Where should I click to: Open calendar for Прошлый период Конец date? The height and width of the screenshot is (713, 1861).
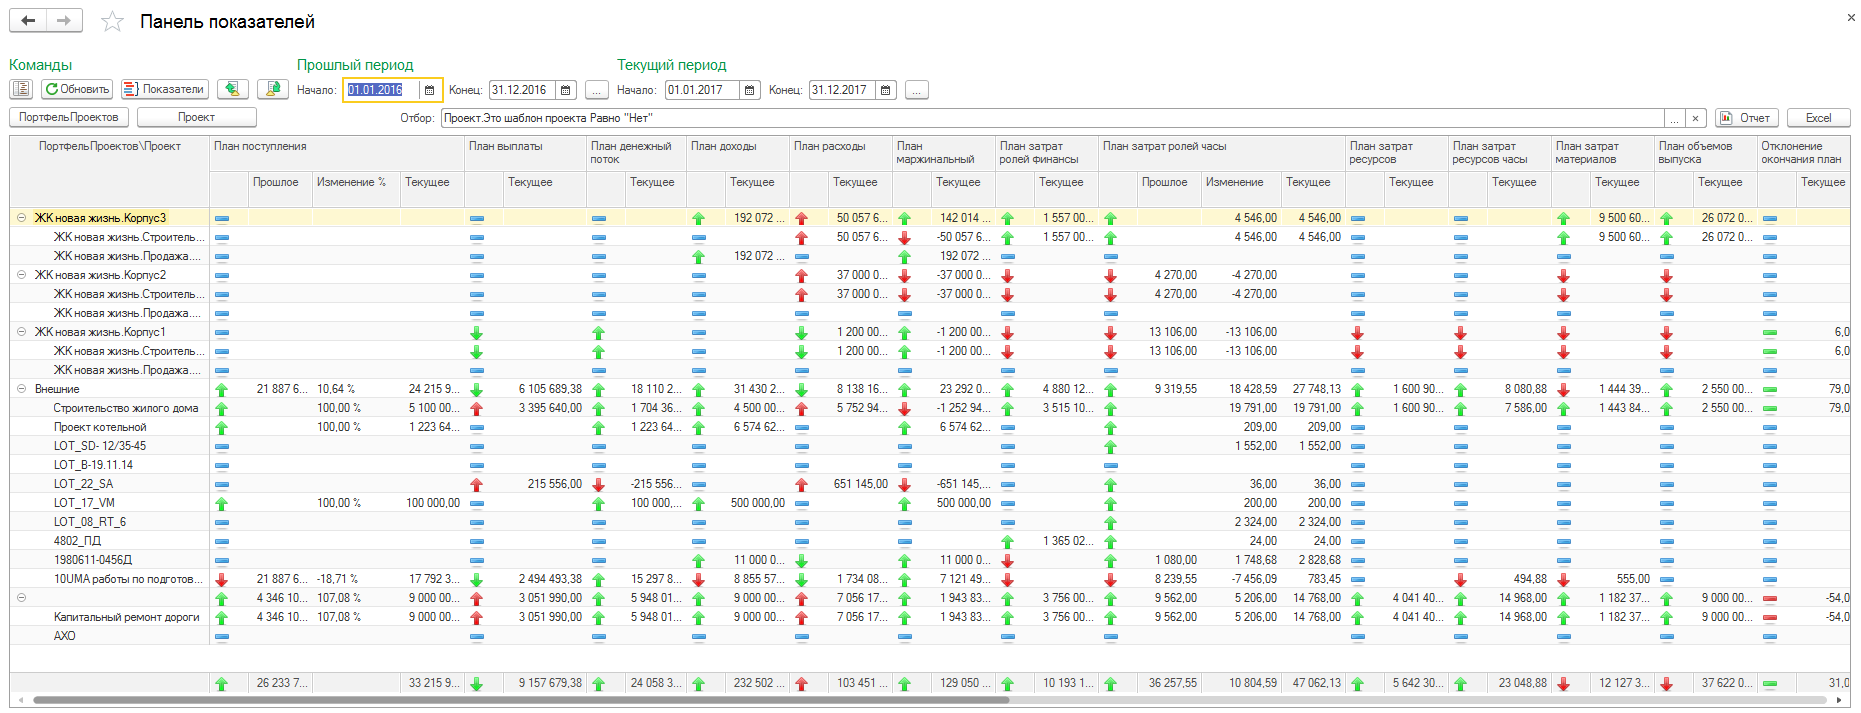pyautogui.click(x=566, y=90)
